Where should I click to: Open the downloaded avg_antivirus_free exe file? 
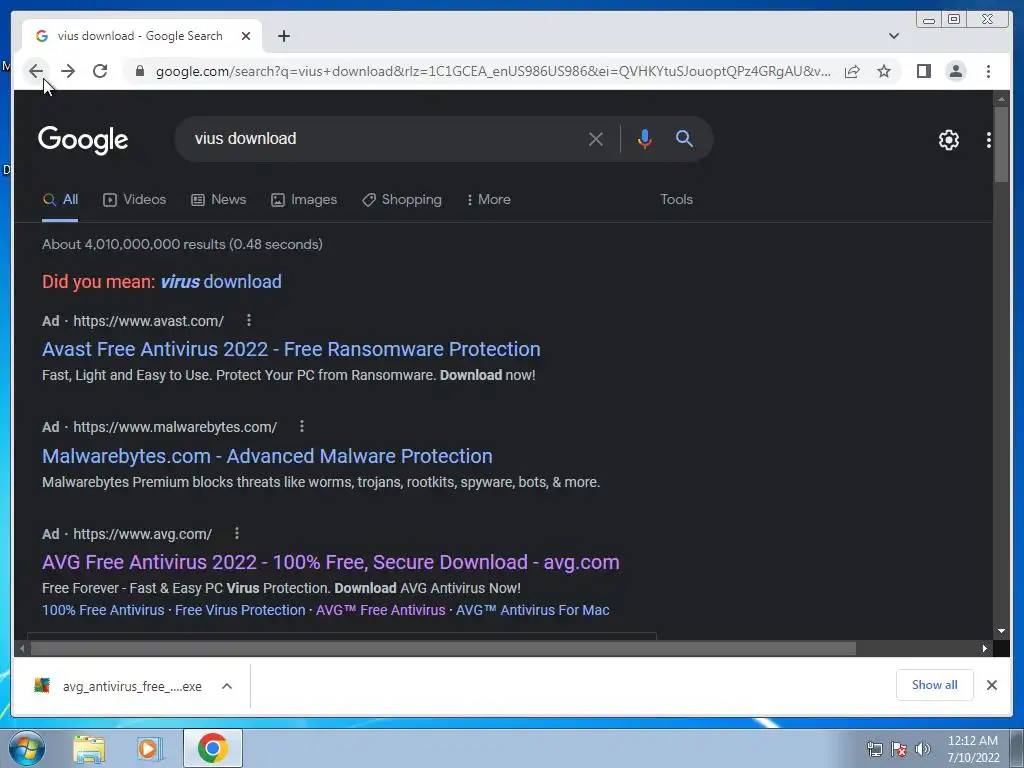point(118,686)
